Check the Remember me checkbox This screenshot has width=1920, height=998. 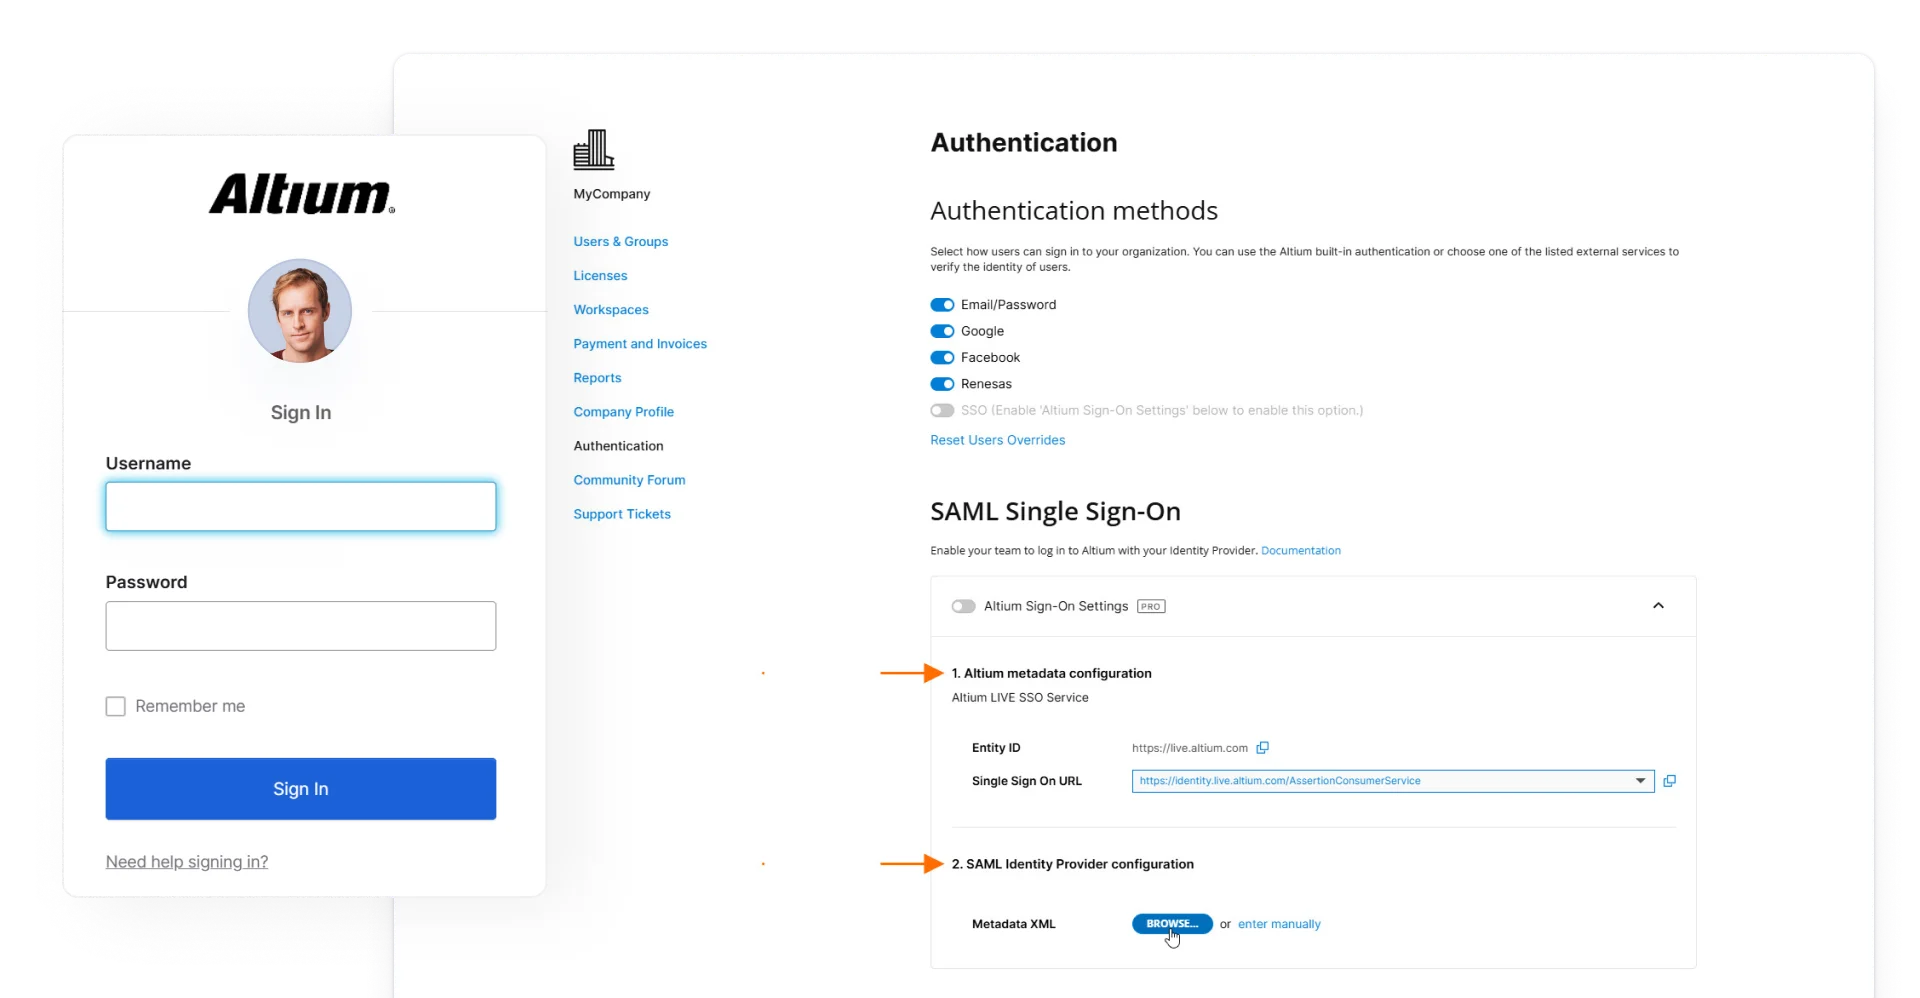pyautogui.click(x=116, y=706)
